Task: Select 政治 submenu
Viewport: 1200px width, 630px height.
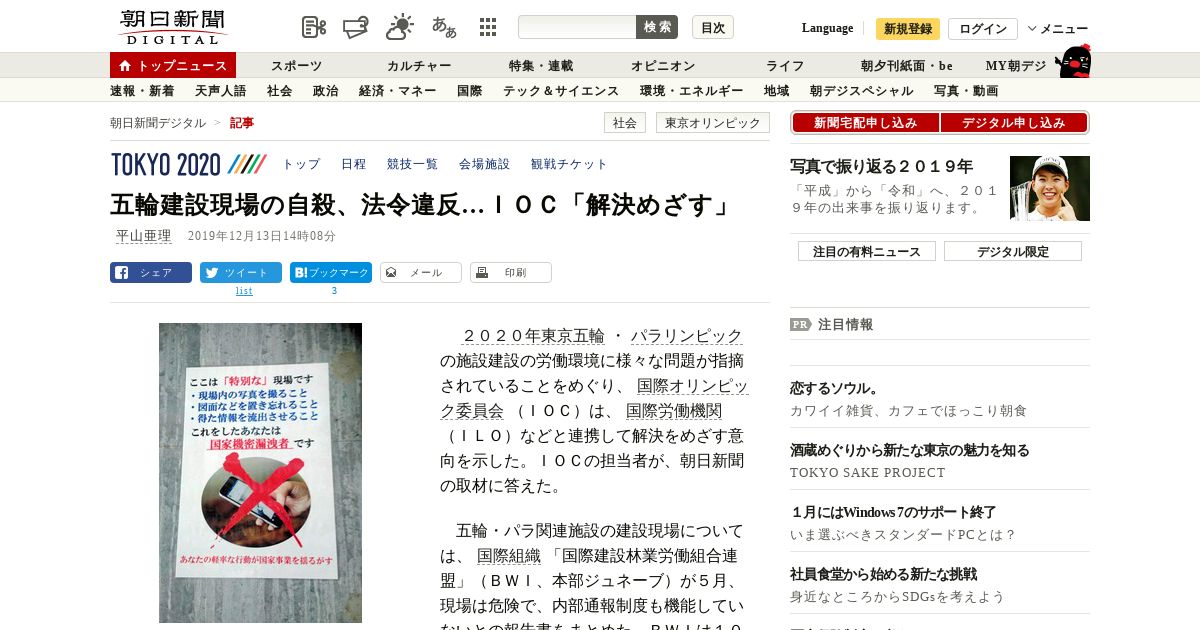Action: click(x=325, y=90)
